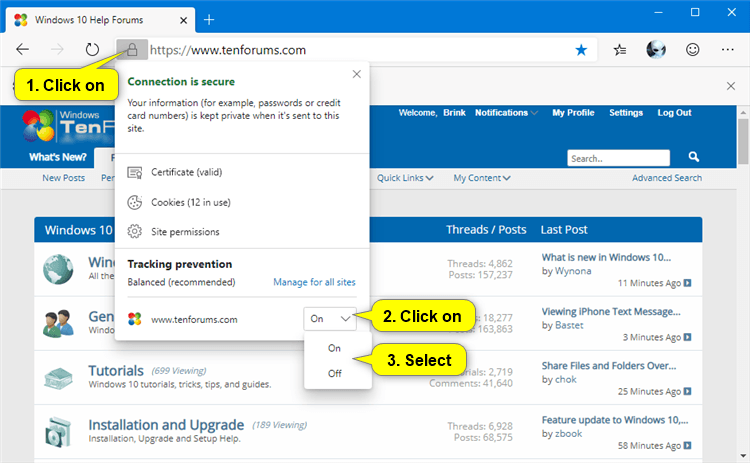Close the Windows 10 Help Forums tab
This screenshot has width=750, height=463.
[183, 20]
